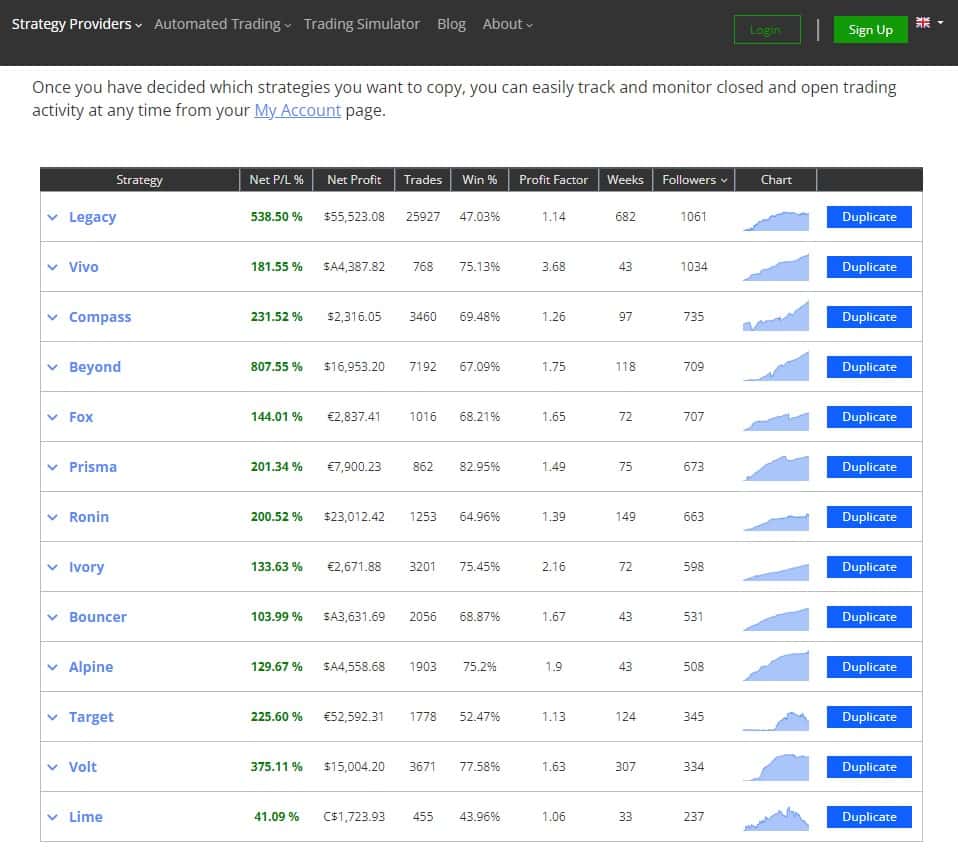Open the Automated Trading menu
958x855 pixels.
pos(222,24)
